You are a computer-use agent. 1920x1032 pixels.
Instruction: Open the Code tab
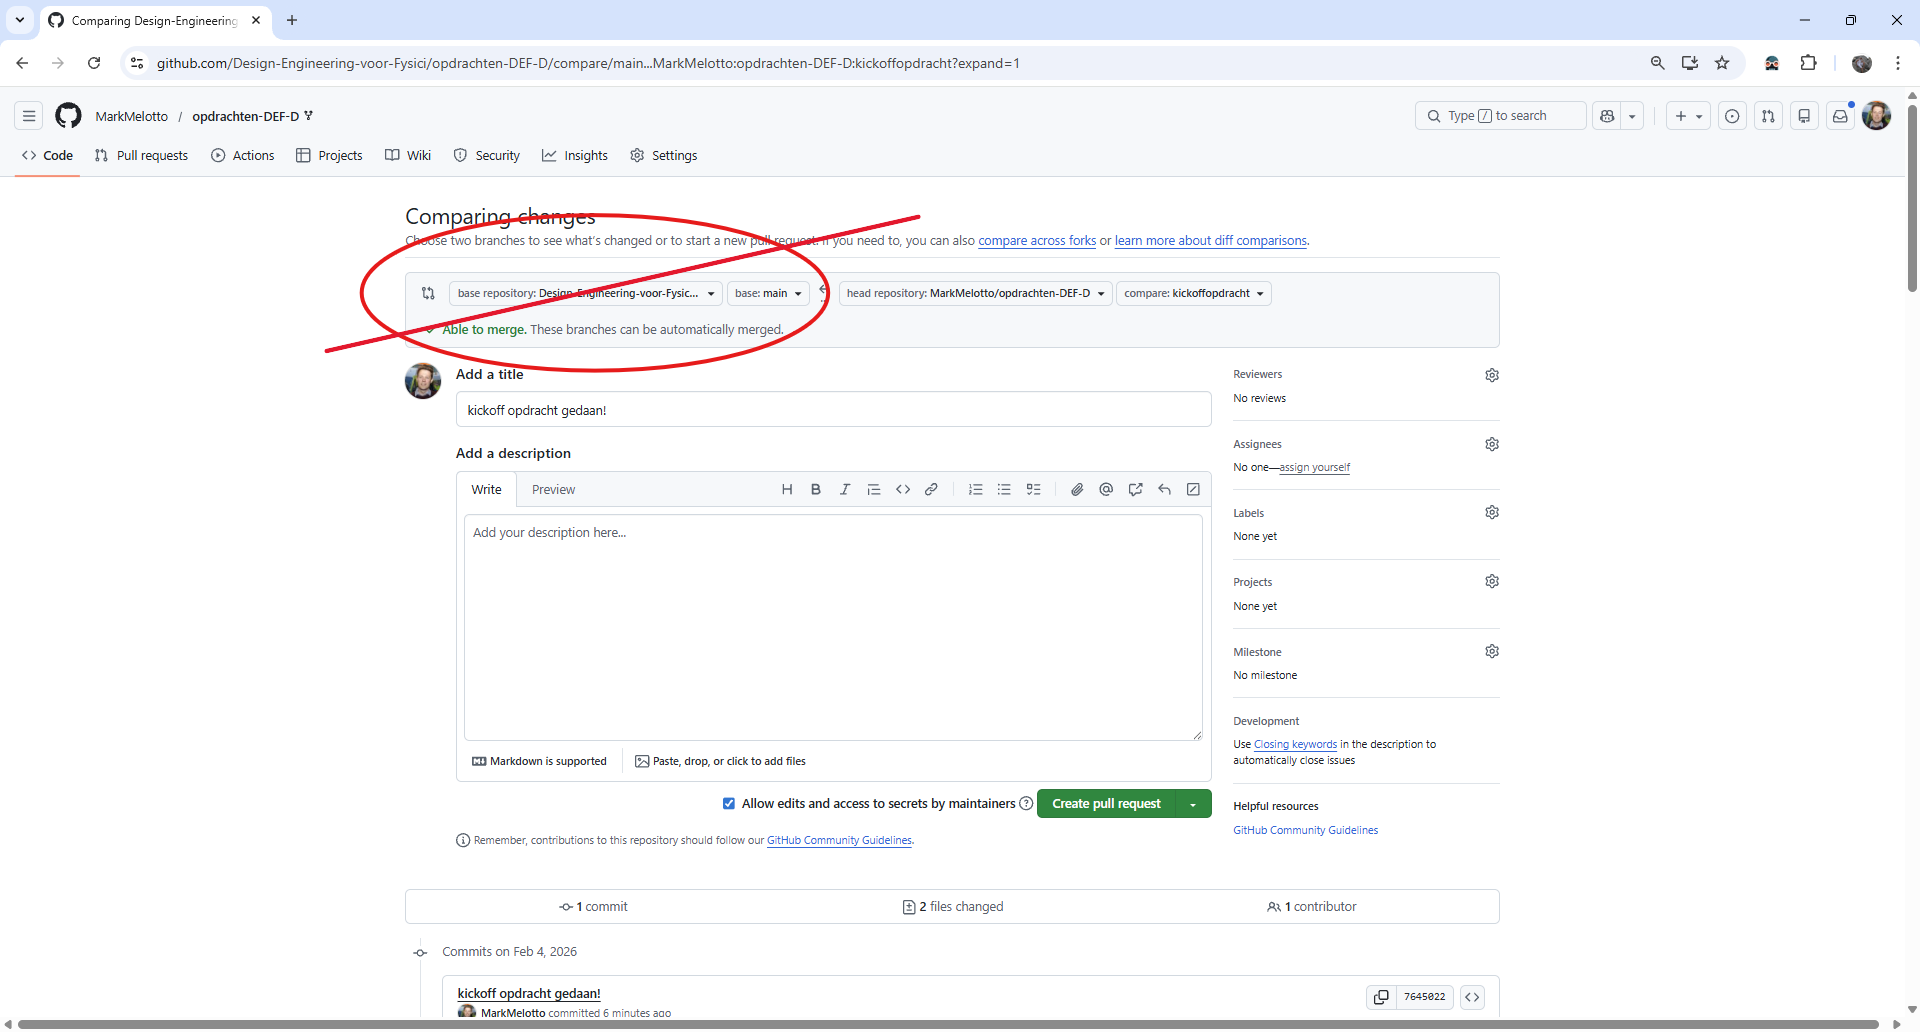coord(47,155)
